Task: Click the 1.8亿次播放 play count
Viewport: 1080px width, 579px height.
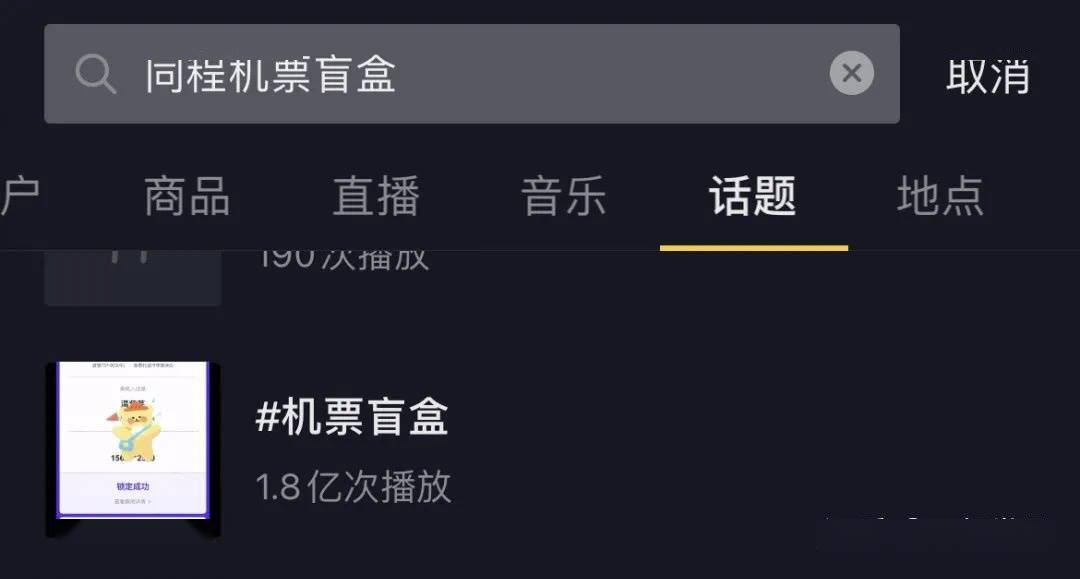Action: point(353,487)
